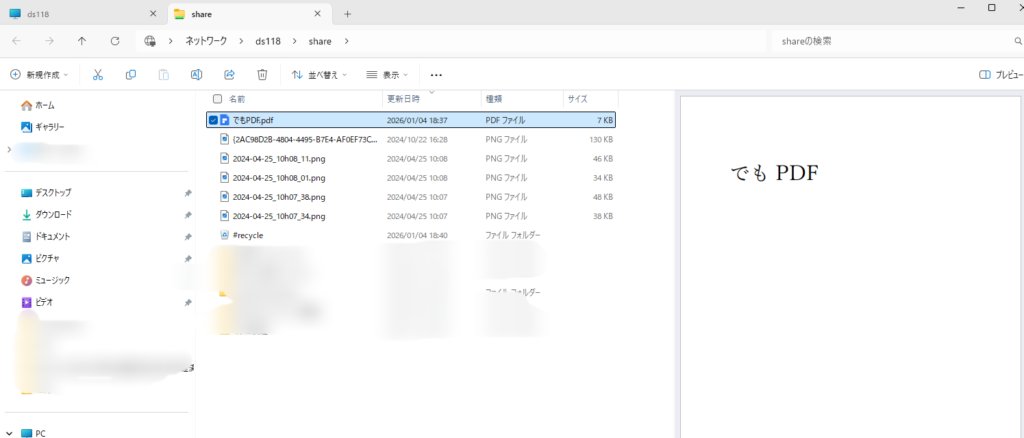Click ds118 breadcrumb in address bar
Screen dimensions: 1024x438
click(268, 41)
